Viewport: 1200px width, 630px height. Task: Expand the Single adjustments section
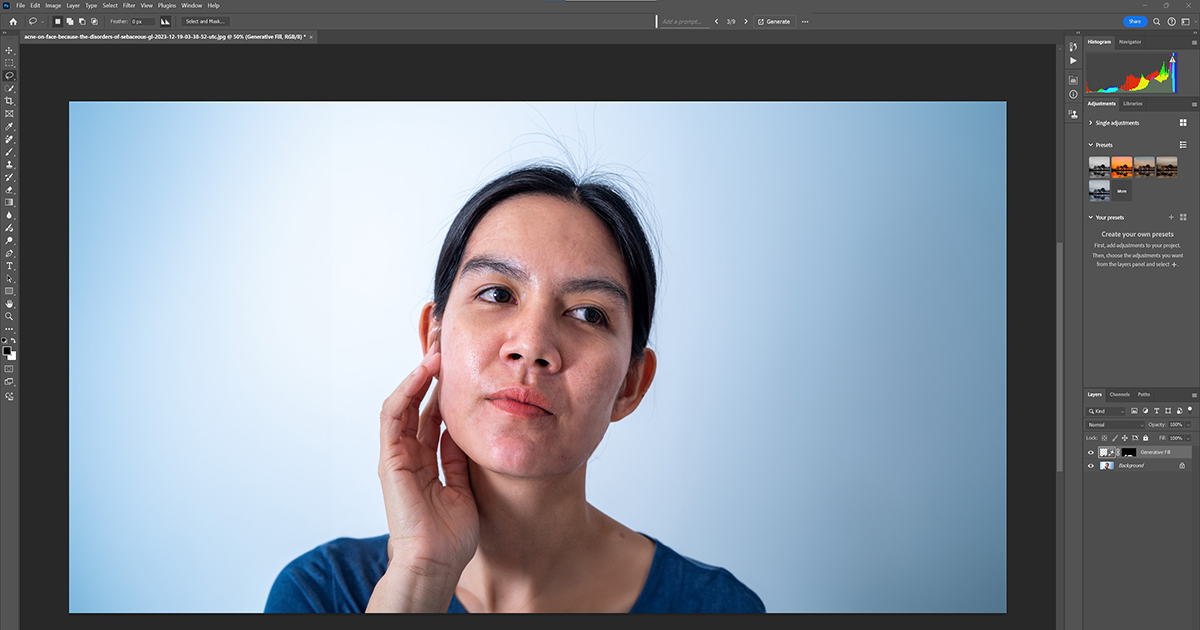(1090, 123)
